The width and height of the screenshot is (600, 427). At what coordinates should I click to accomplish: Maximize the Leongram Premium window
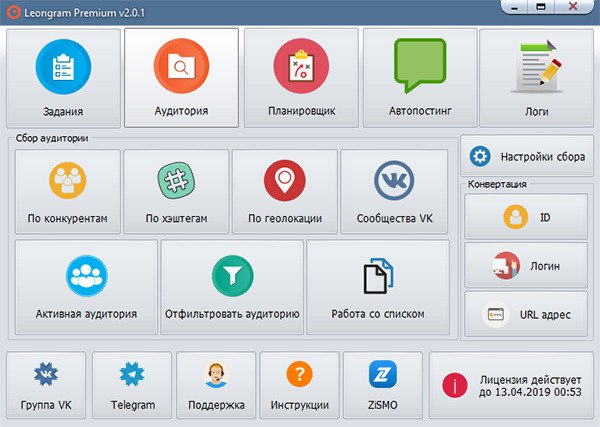541,7
